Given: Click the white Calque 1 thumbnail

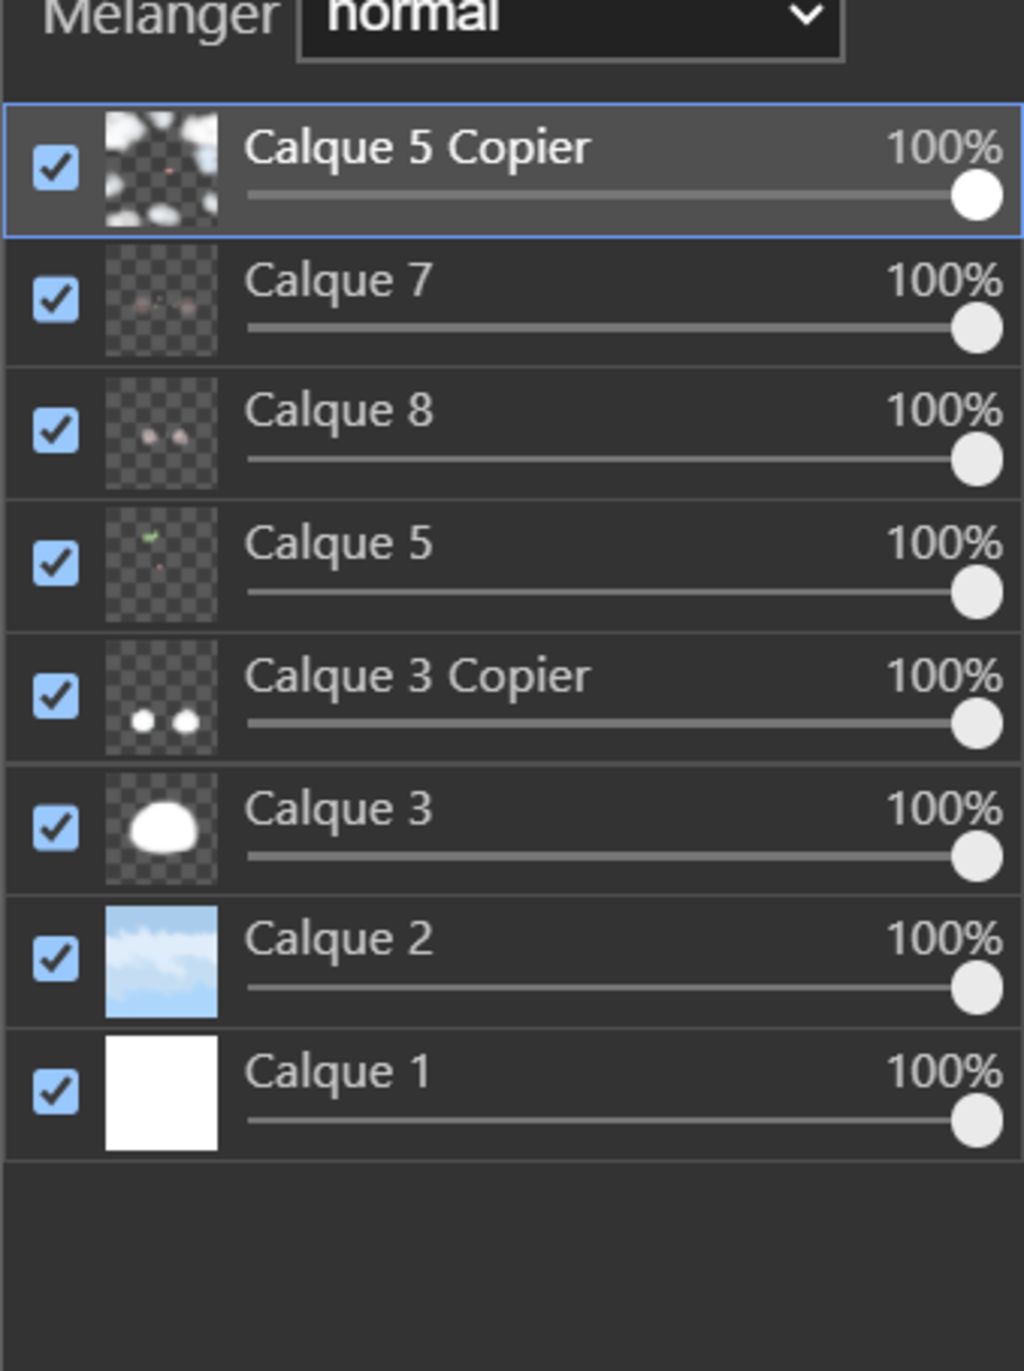Looking at the screenshot, I should click(161, 1092).
